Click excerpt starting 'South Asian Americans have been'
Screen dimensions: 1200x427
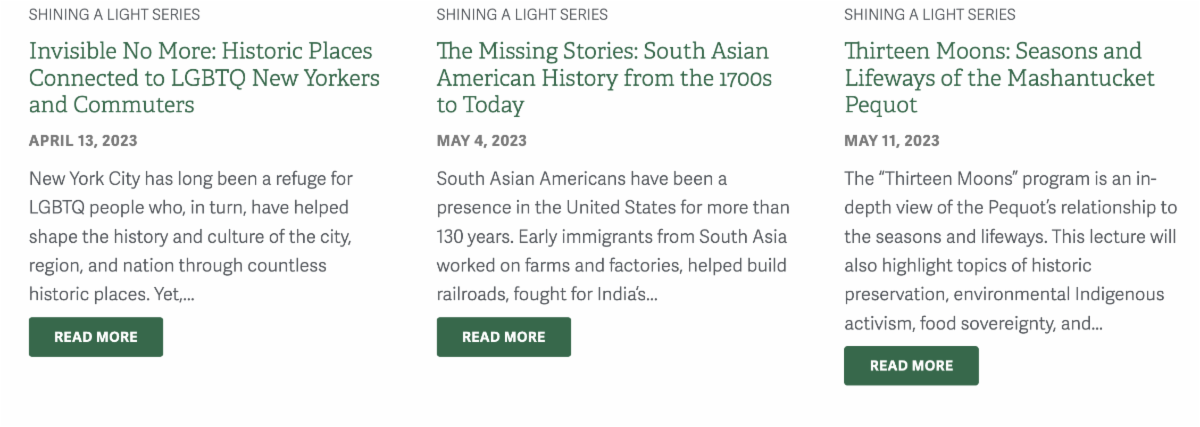pyautogui.click(x=581, y=179)
